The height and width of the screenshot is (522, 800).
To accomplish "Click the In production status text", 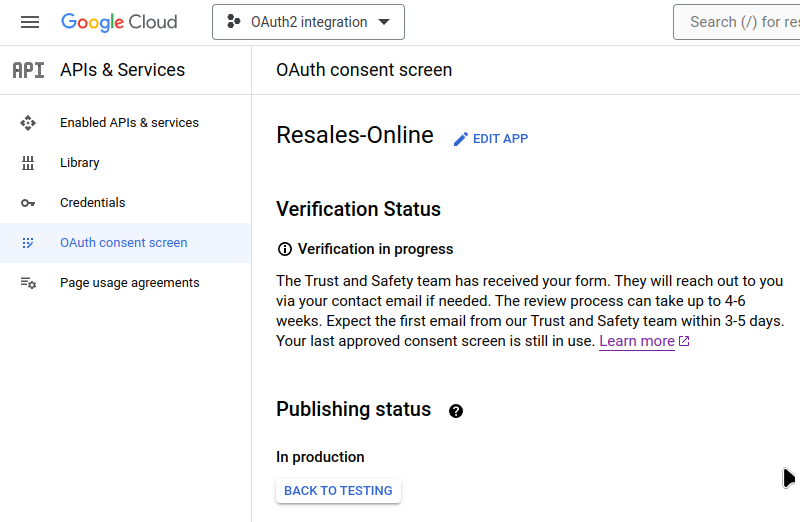I will [x=320, y=457].
